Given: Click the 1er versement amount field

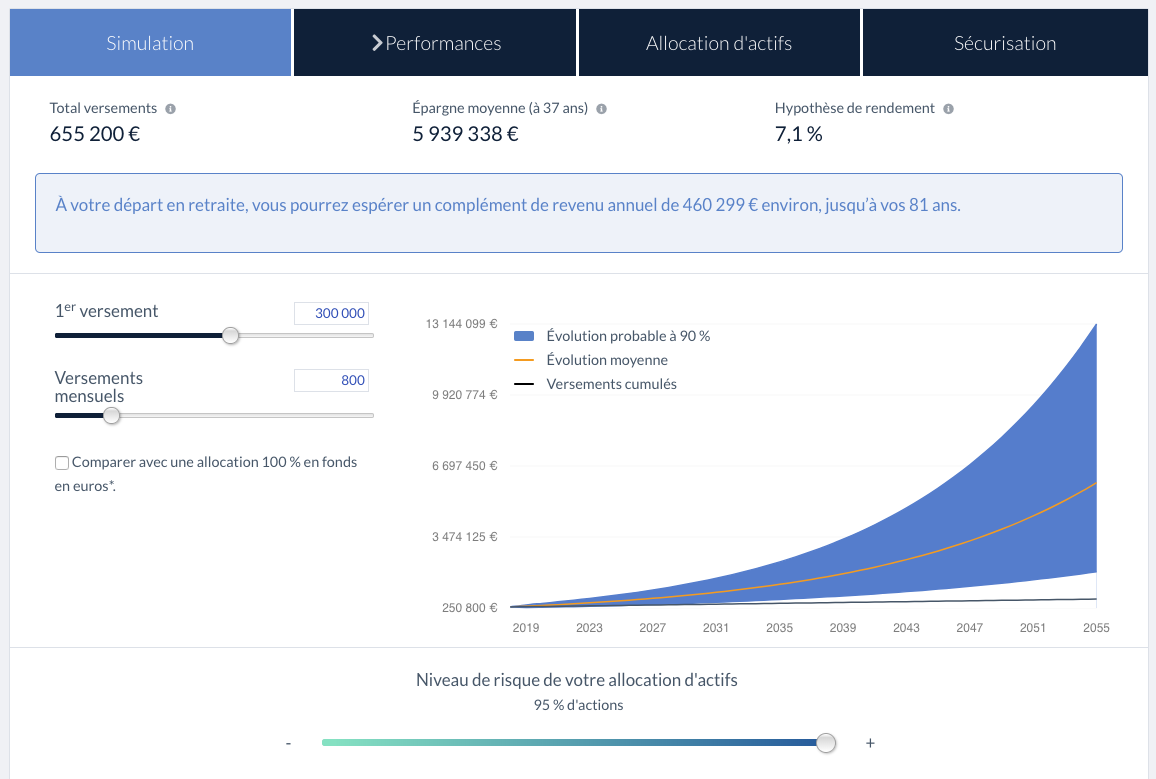Looking at the screenshot, I should coord(331,313).
